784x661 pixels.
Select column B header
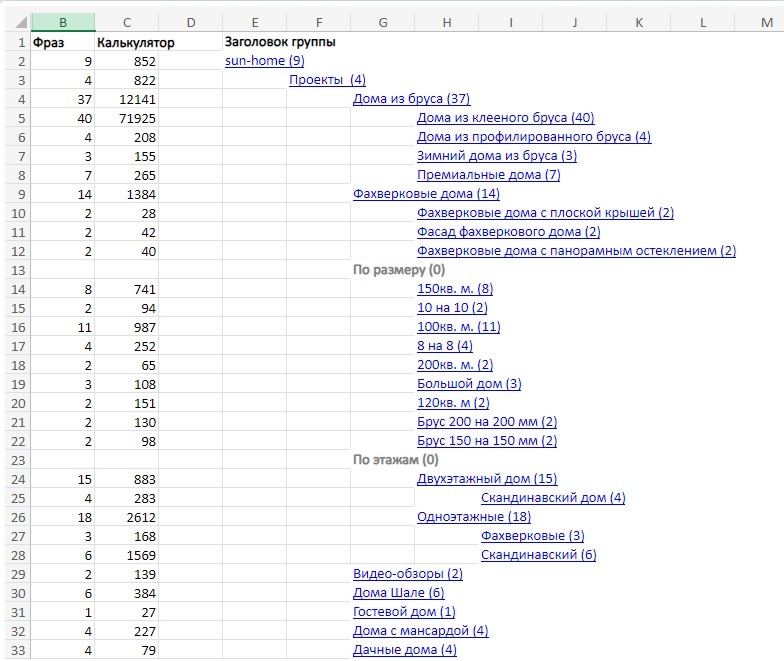(63, 22)
